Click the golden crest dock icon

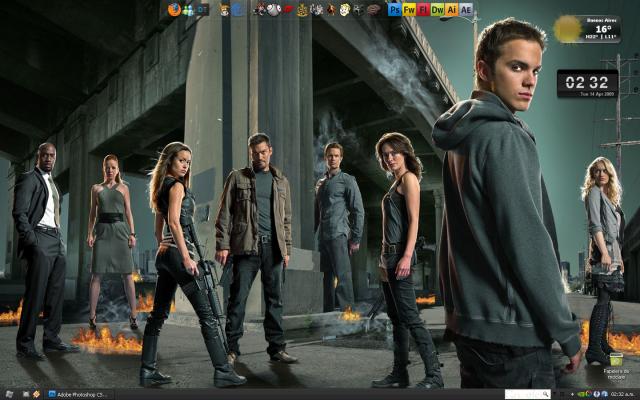point(302,10)
